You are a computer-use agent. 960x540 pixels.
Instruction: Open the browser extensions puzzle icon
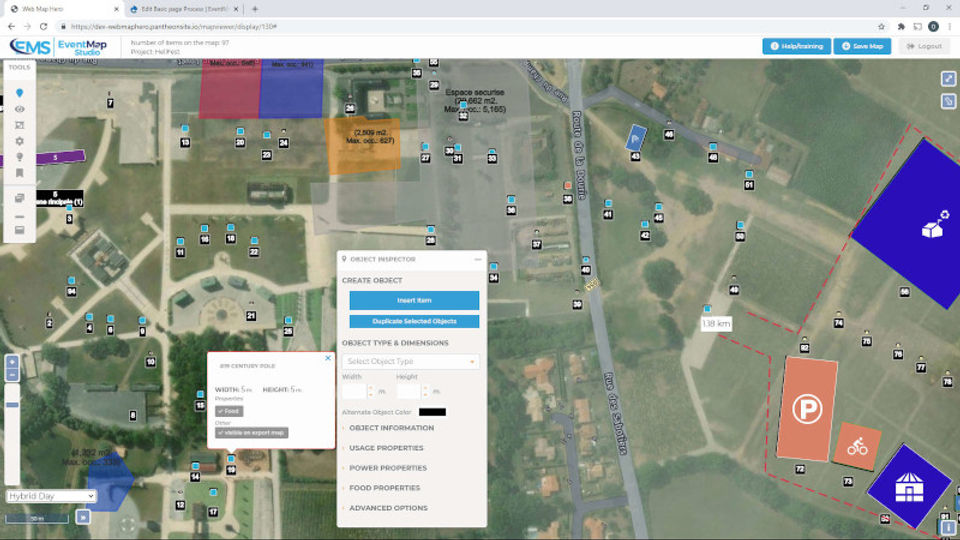point(901,27)
